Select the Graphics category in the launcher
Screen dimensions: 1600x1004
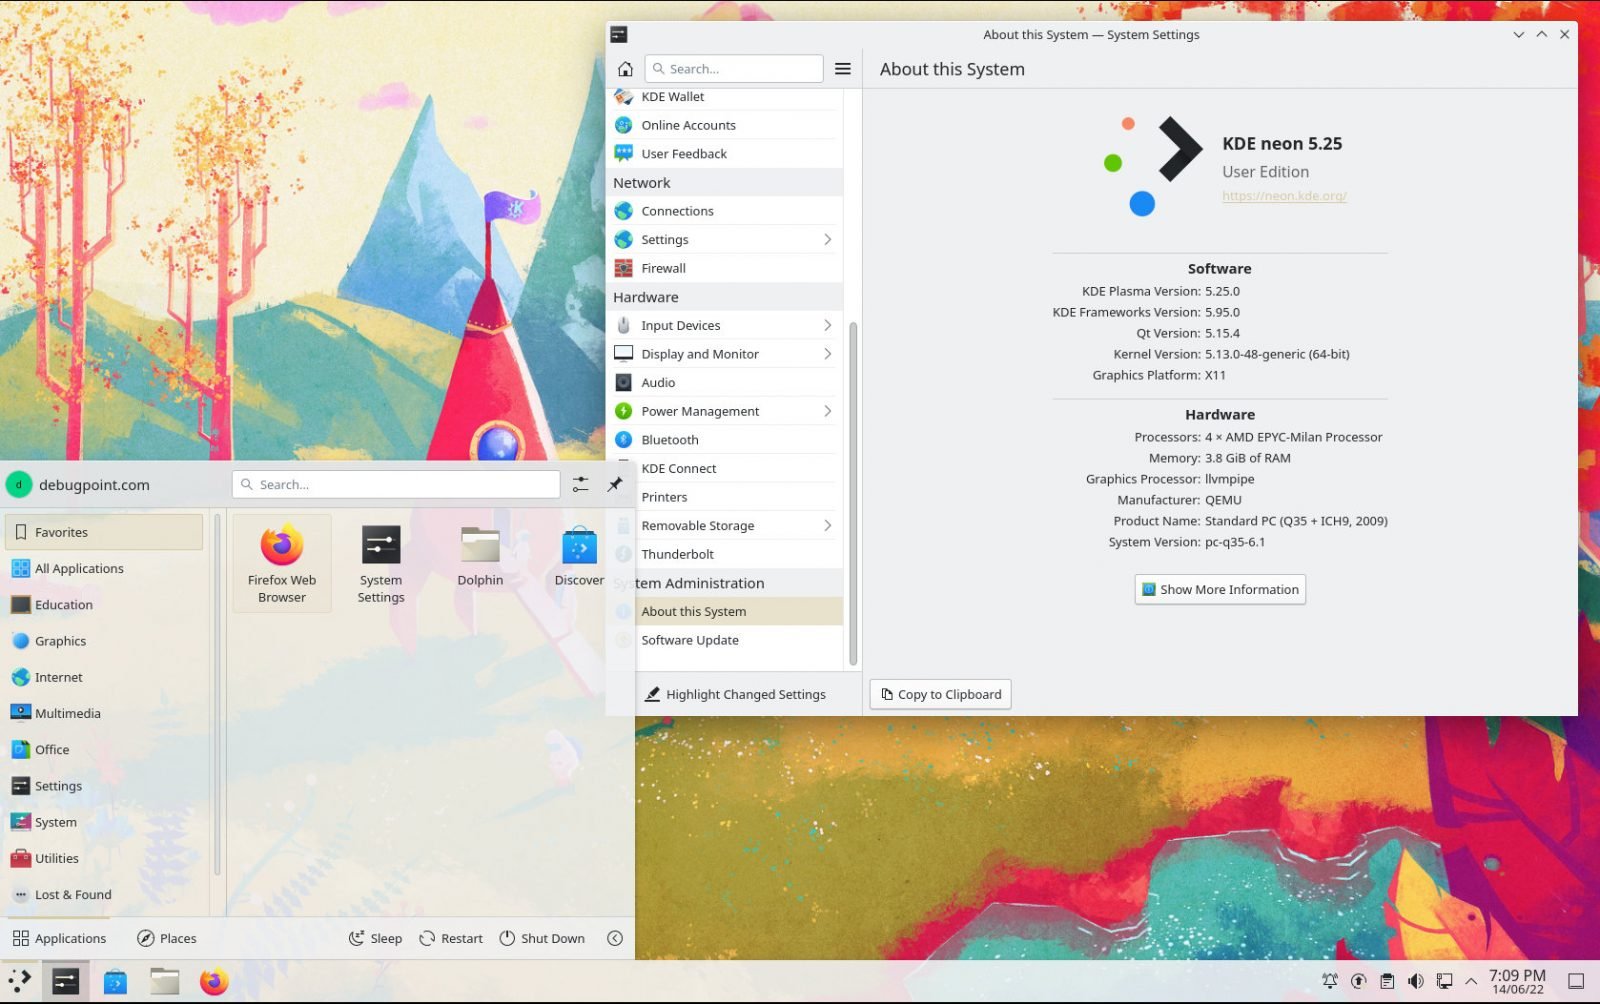tap(60, 641)
